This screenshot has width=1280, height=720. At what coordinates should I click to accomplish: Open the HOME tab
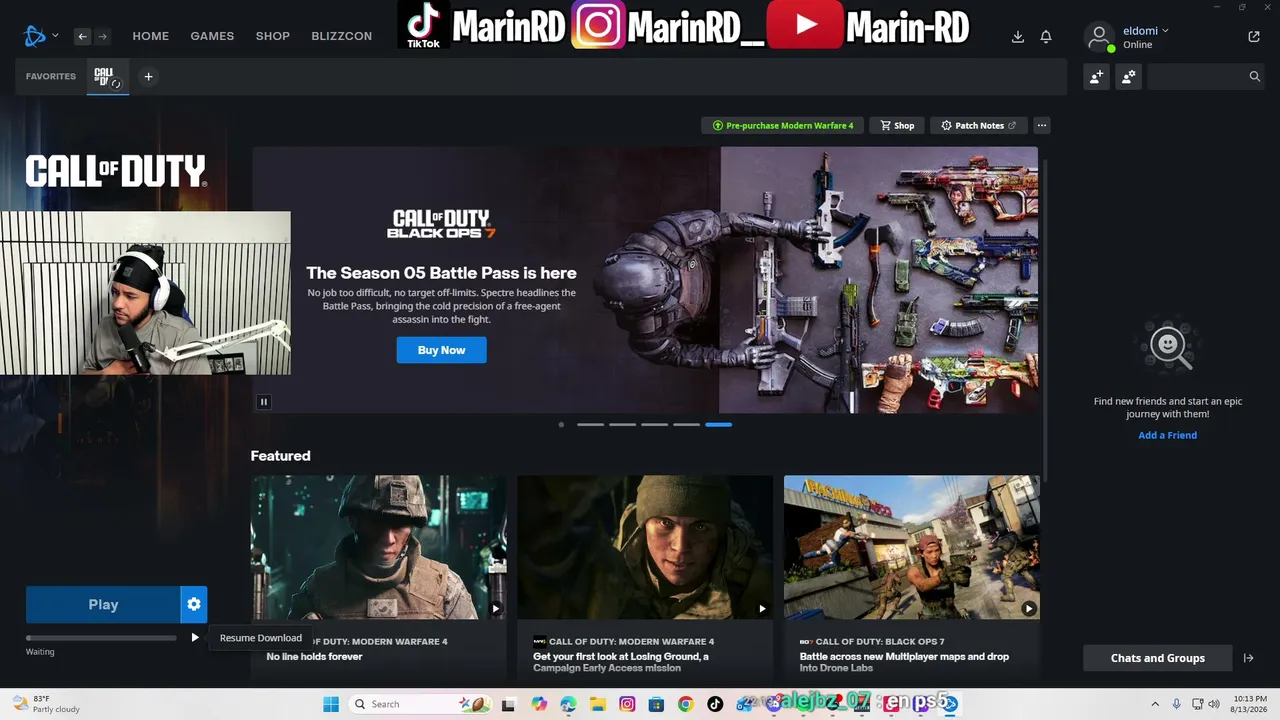click(151, 36)
